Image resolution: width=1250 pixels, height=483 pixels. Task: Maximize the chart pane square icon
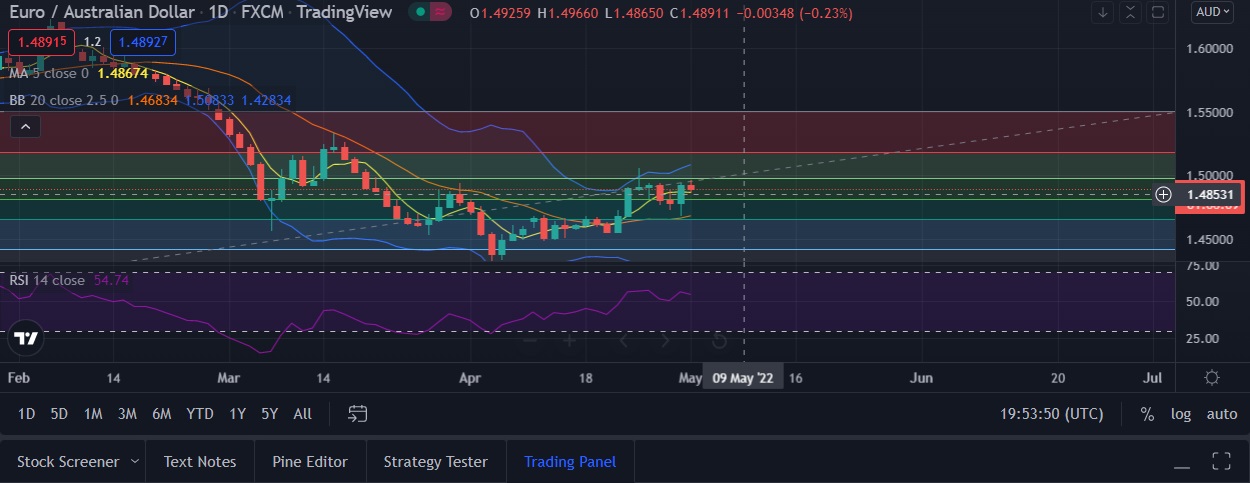[x=1158, y=13]
